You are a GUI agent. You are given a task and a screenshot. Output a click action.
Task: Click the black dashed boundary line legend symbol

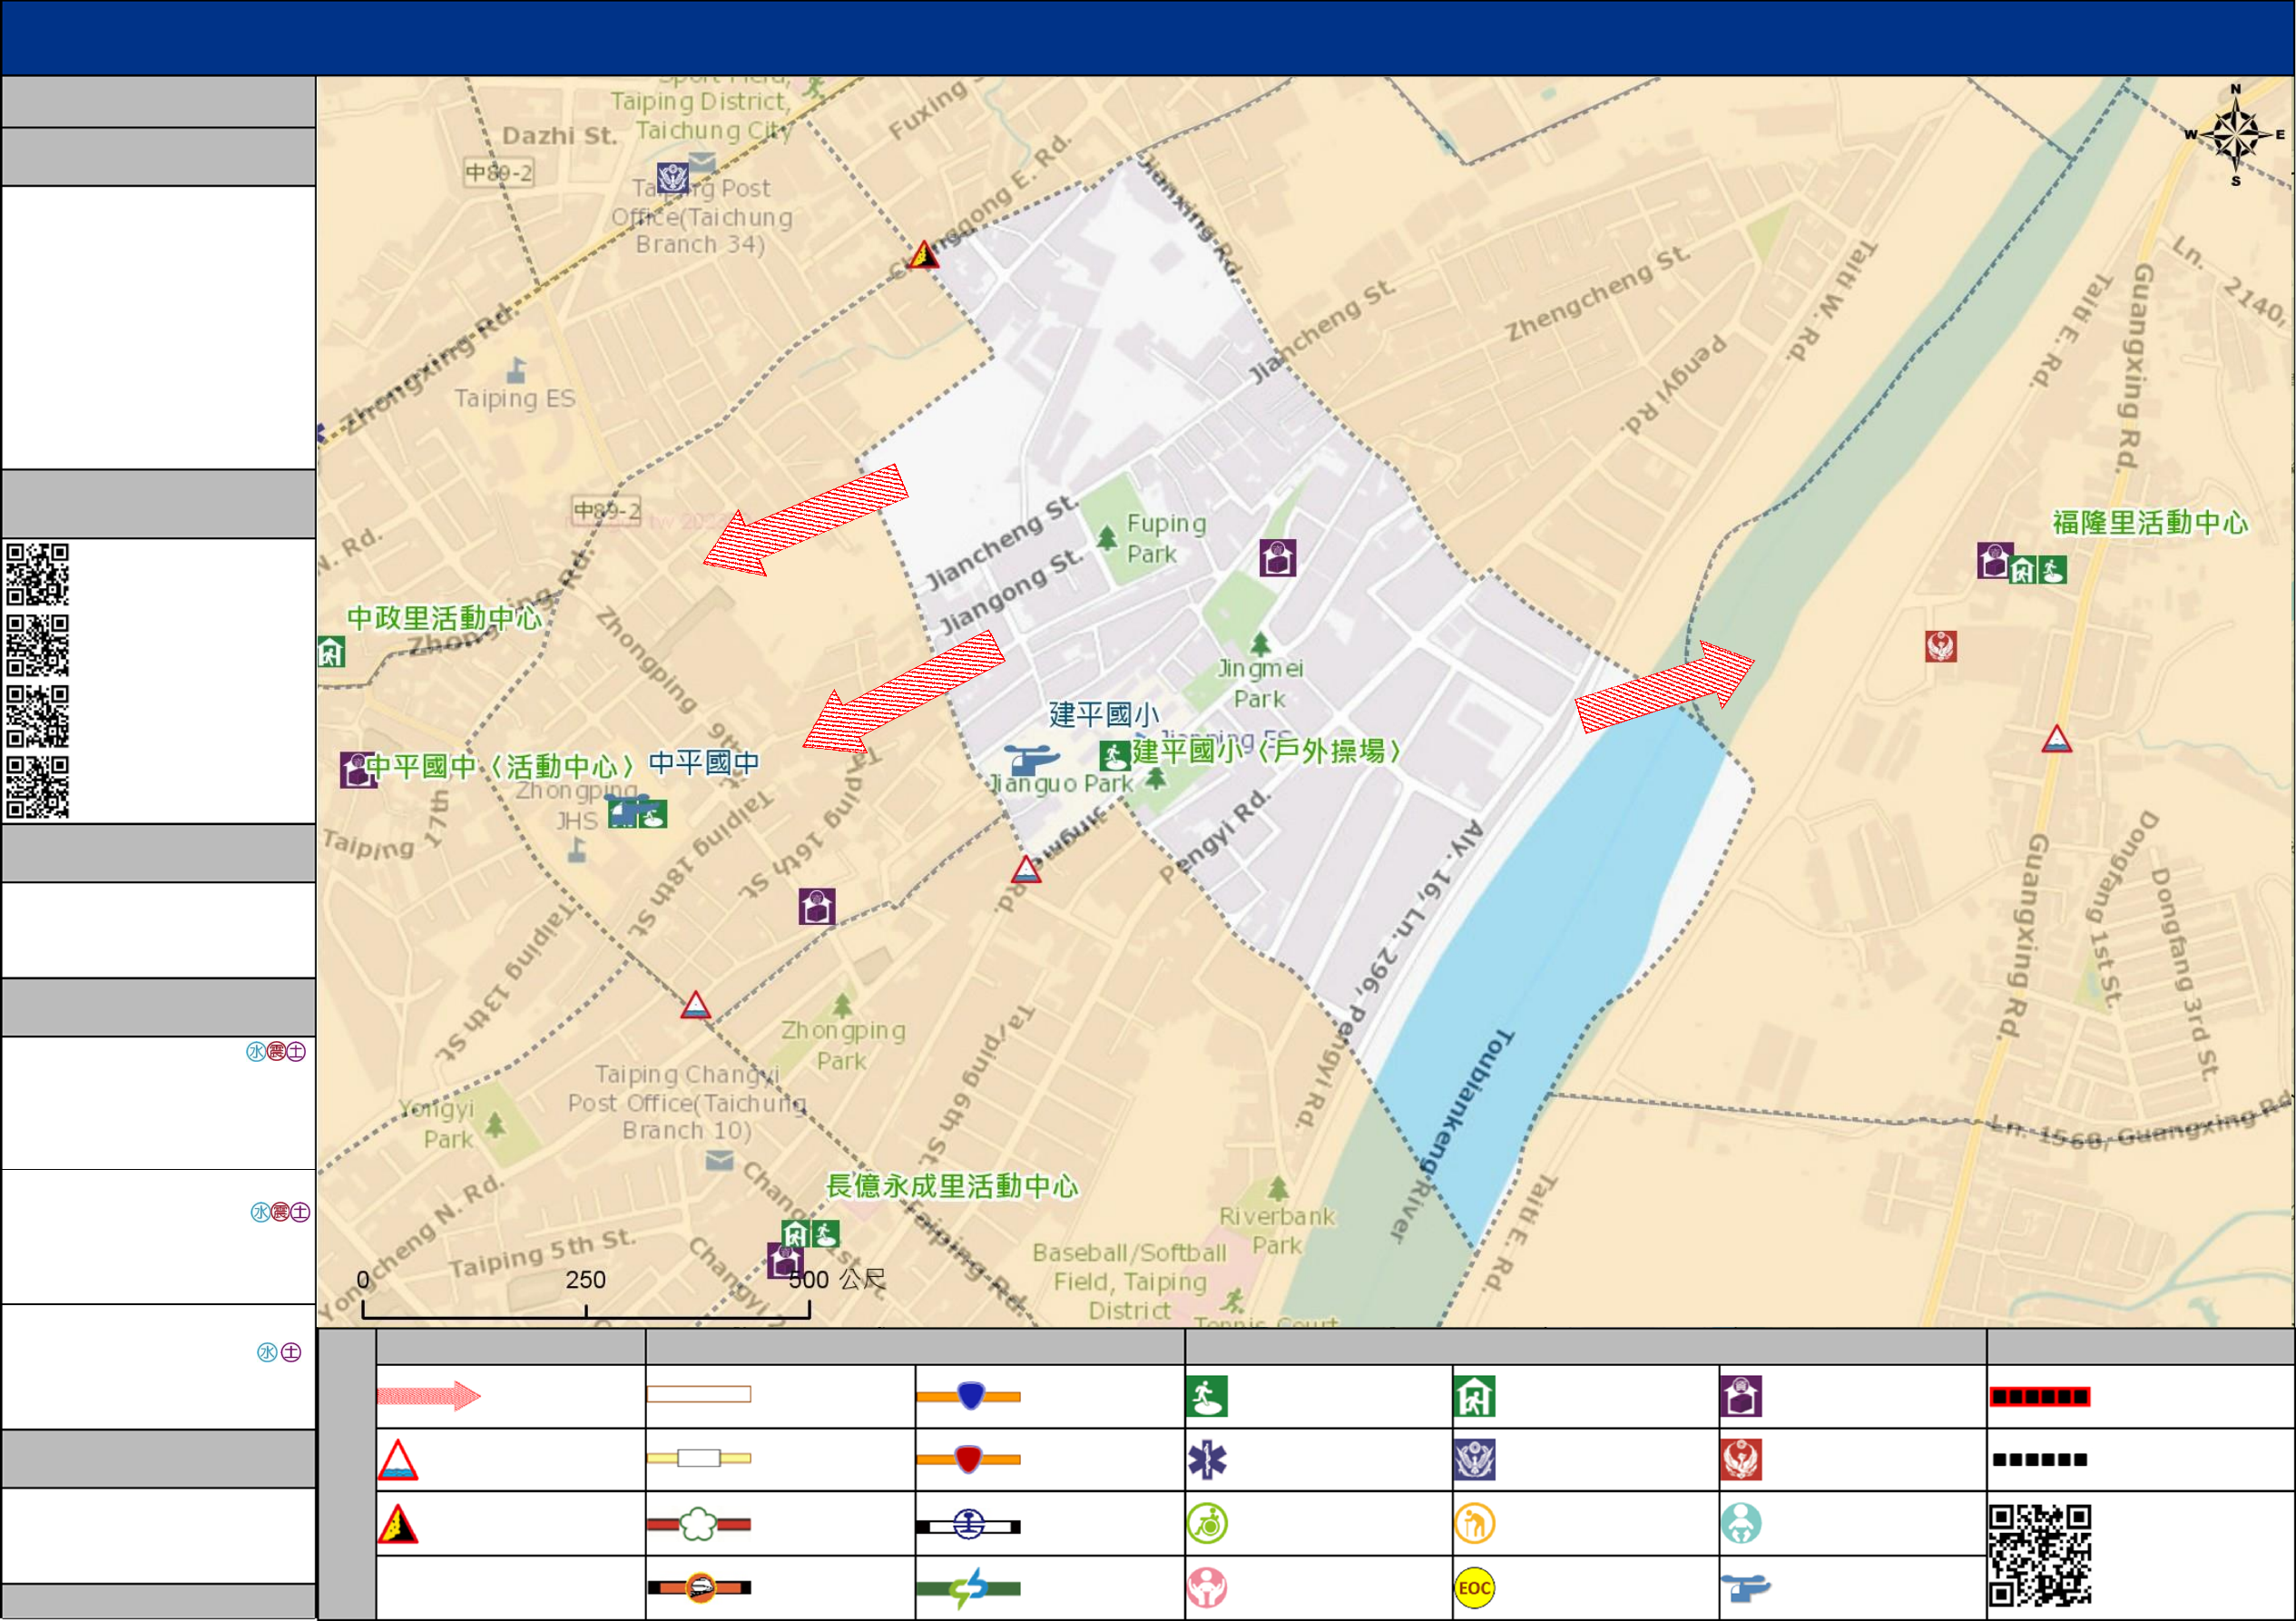(2039, 1460)
